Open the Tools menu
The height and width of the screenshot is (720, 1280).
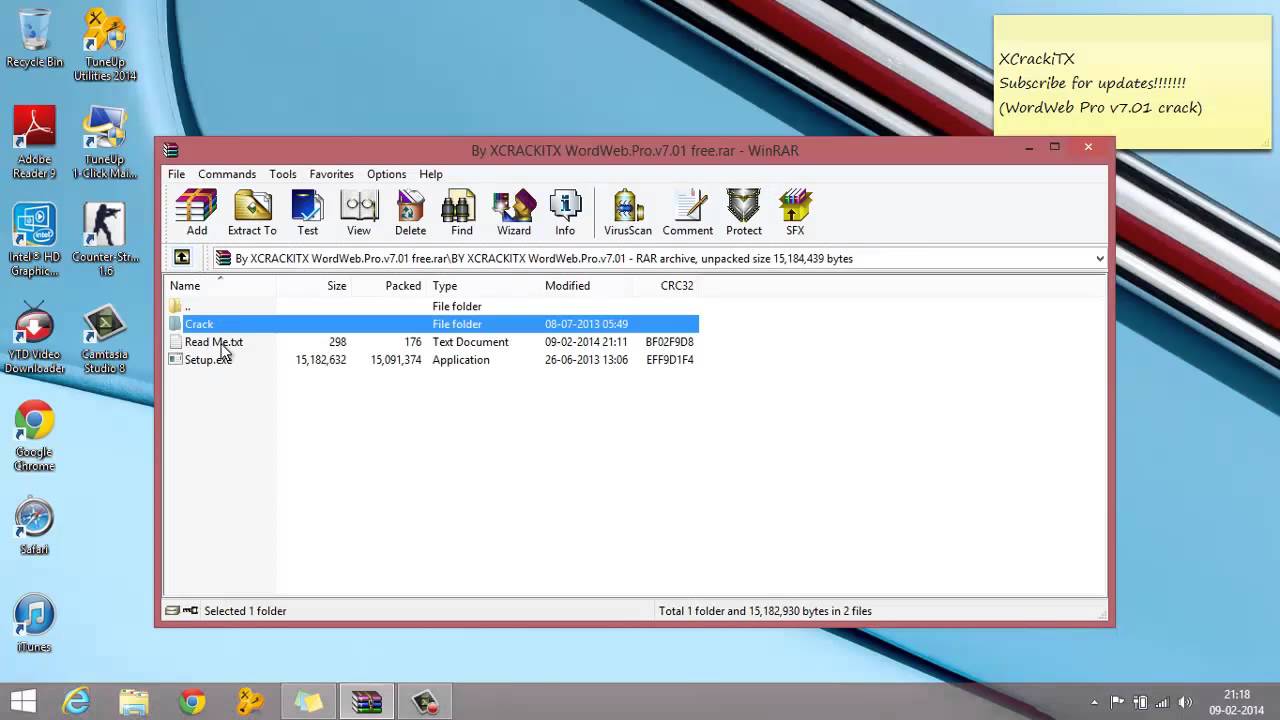tap(283, 174)
